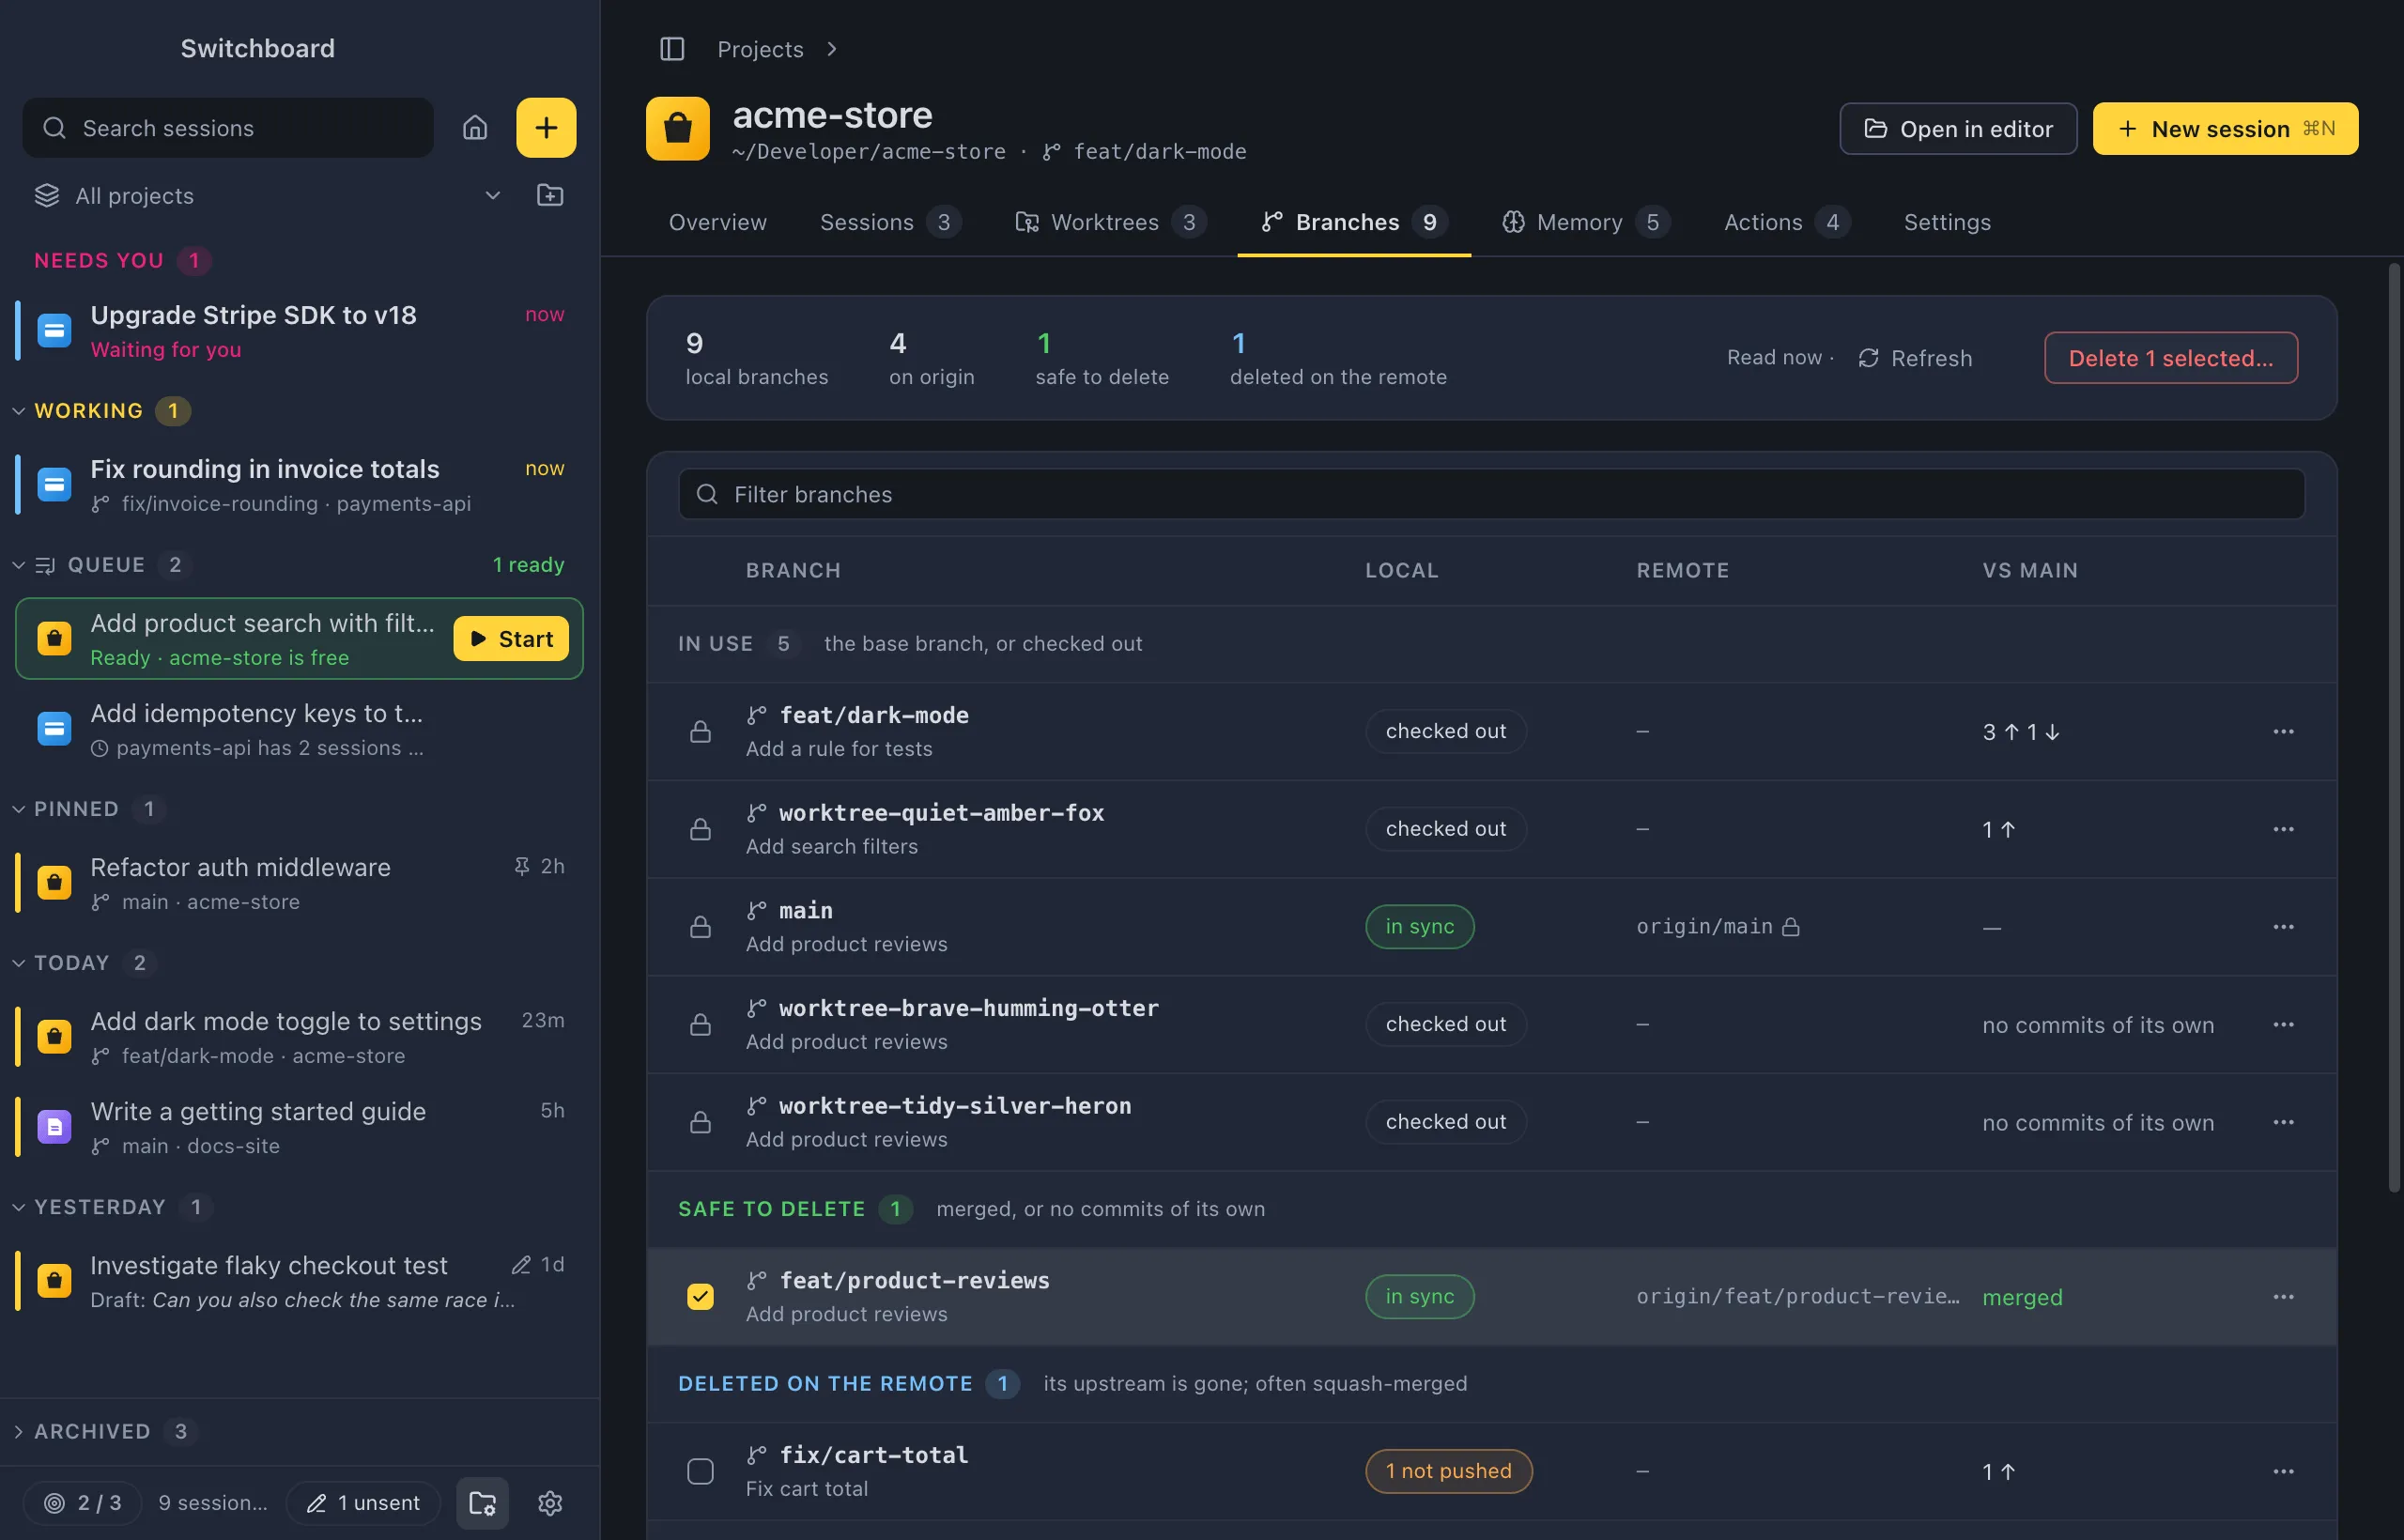
Task: Open more options for feat/dark-mode branch
Action: pyautogui.click(x=2283, y=732)
